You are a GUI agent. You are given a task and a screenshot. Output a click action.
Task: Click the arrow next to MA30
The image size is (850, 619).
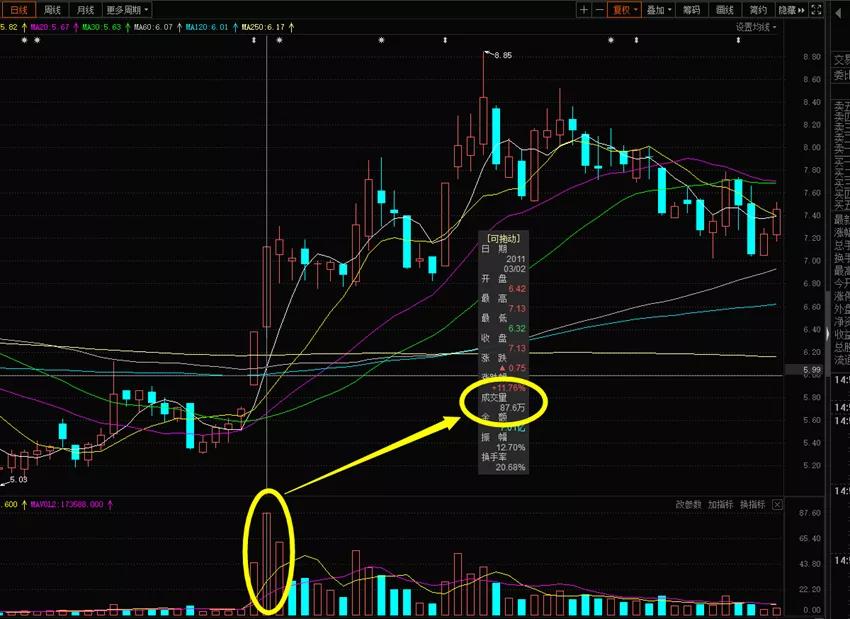coord(127,27)
